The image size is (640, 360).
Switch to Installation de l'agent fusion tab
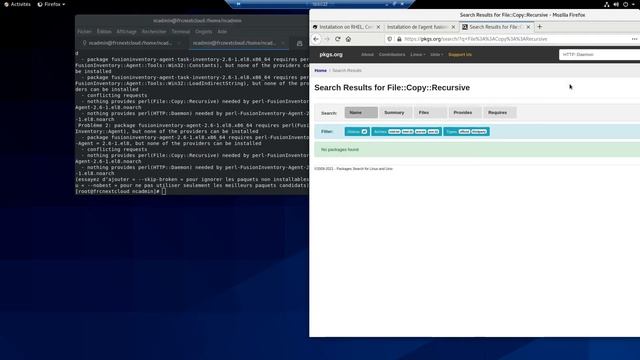[x=417, y=27]
